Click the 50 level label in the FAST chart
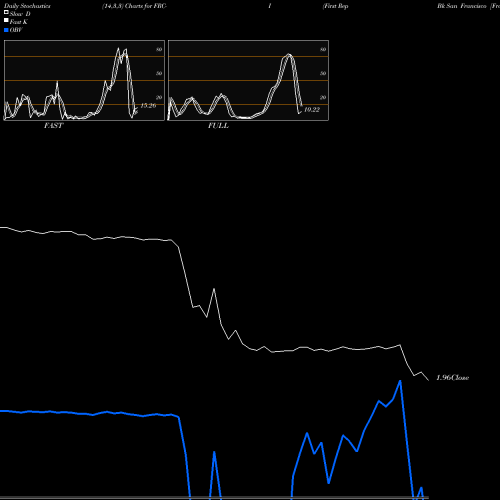 pos(159,73)
